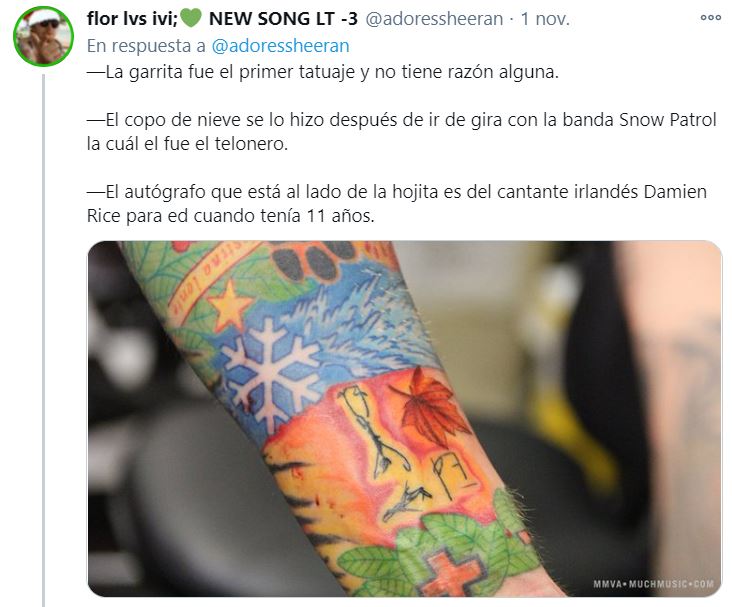Image resolution: width=732 pixels, height=607 pixels.
Task: Click the yellow star tattoo in photo
Action: click(229, 305)
